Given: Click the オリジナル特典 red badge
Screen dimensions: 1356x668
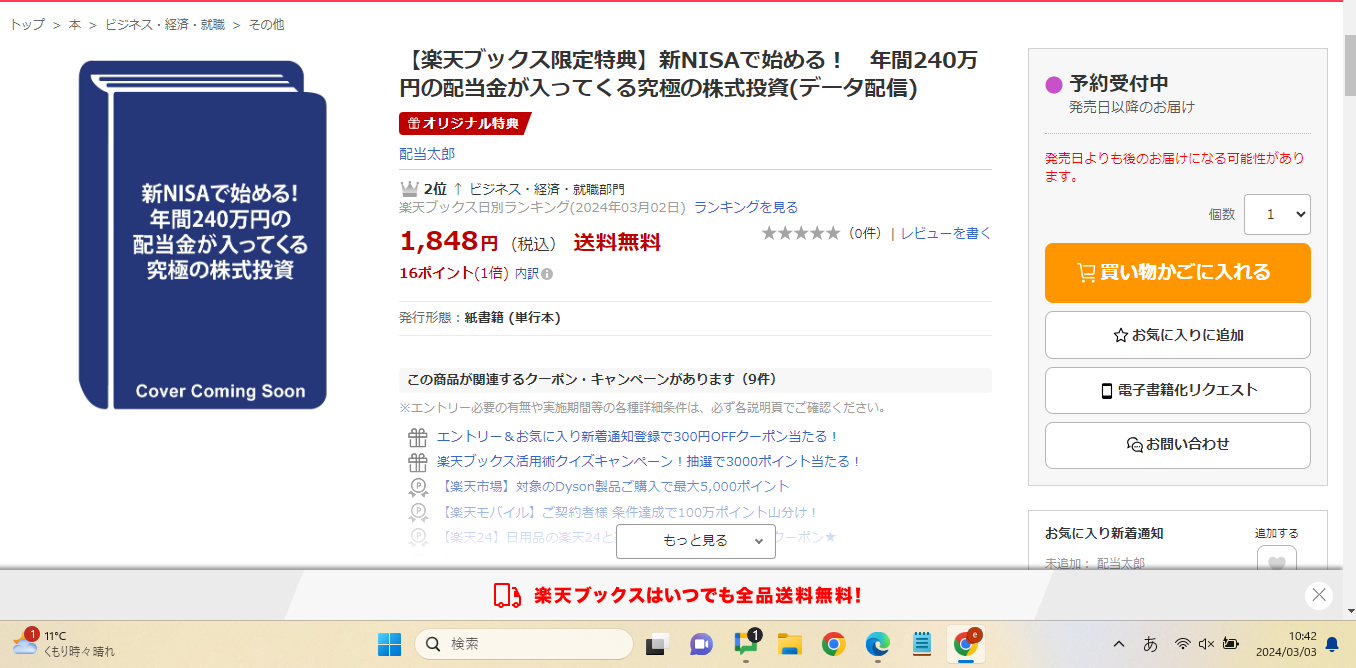Looking at the screenshot, I should tap(464, 123).
